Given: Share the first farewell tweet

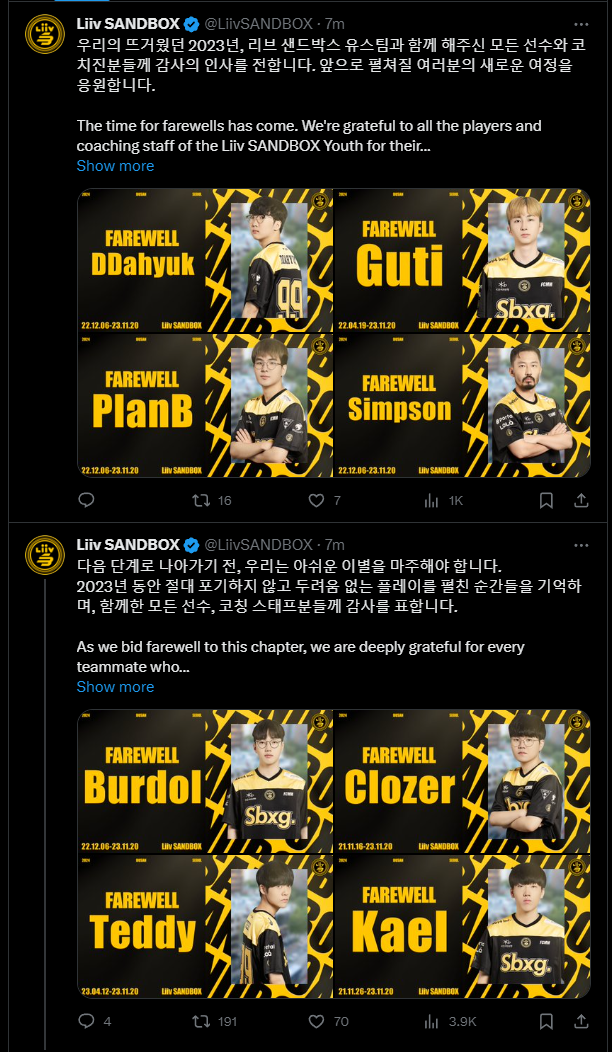Looking at the screenshot, I should click(x=582, y=501).
